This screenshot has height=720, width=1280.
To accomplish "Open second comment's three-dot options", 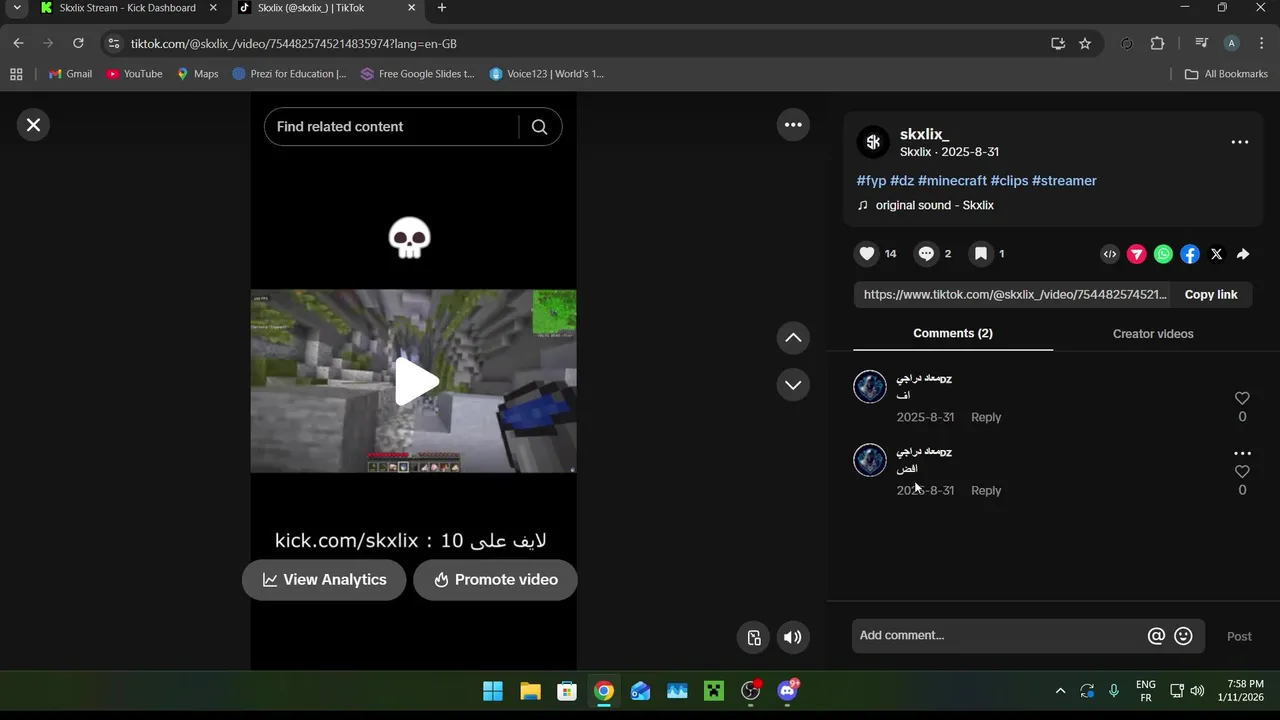I will [1242, 453].
